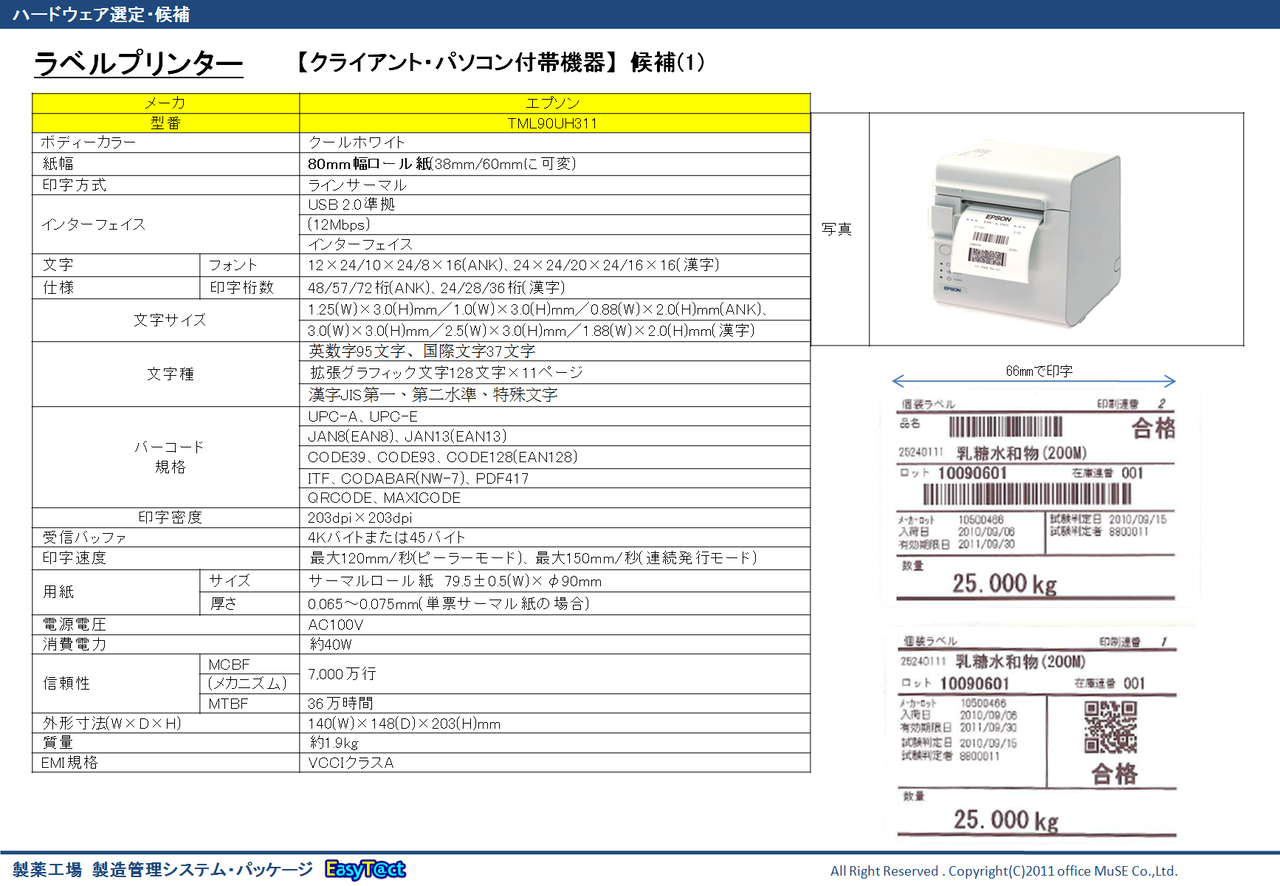Click the upper sample label with 合格 stamp
The width and height of the screenshot is (1280, 886).
1036,500
